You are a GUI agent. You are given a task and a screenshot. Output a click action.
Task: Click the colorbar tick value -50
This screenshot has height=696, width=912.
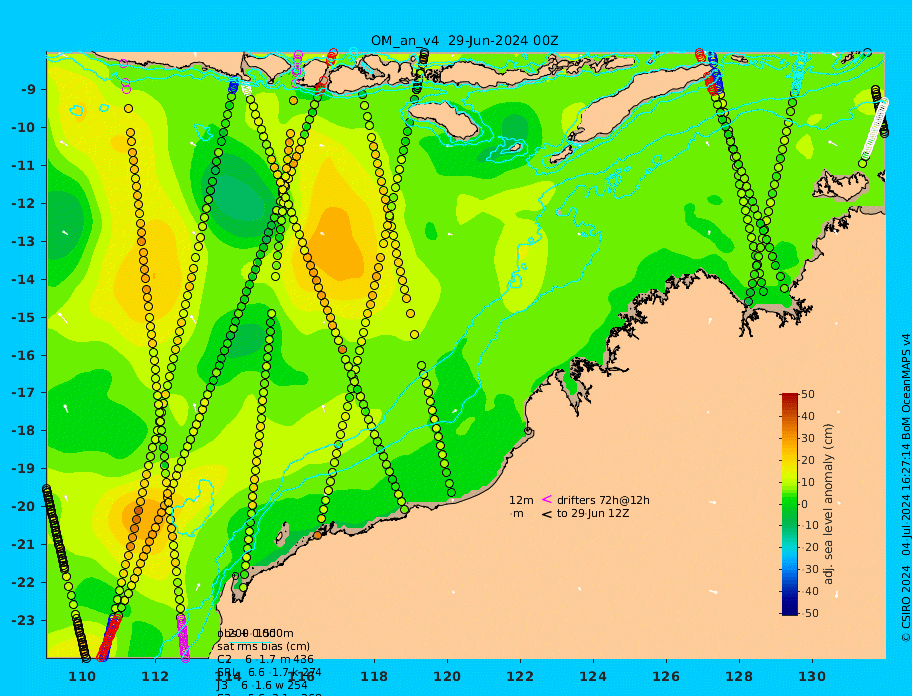[810, 613]
